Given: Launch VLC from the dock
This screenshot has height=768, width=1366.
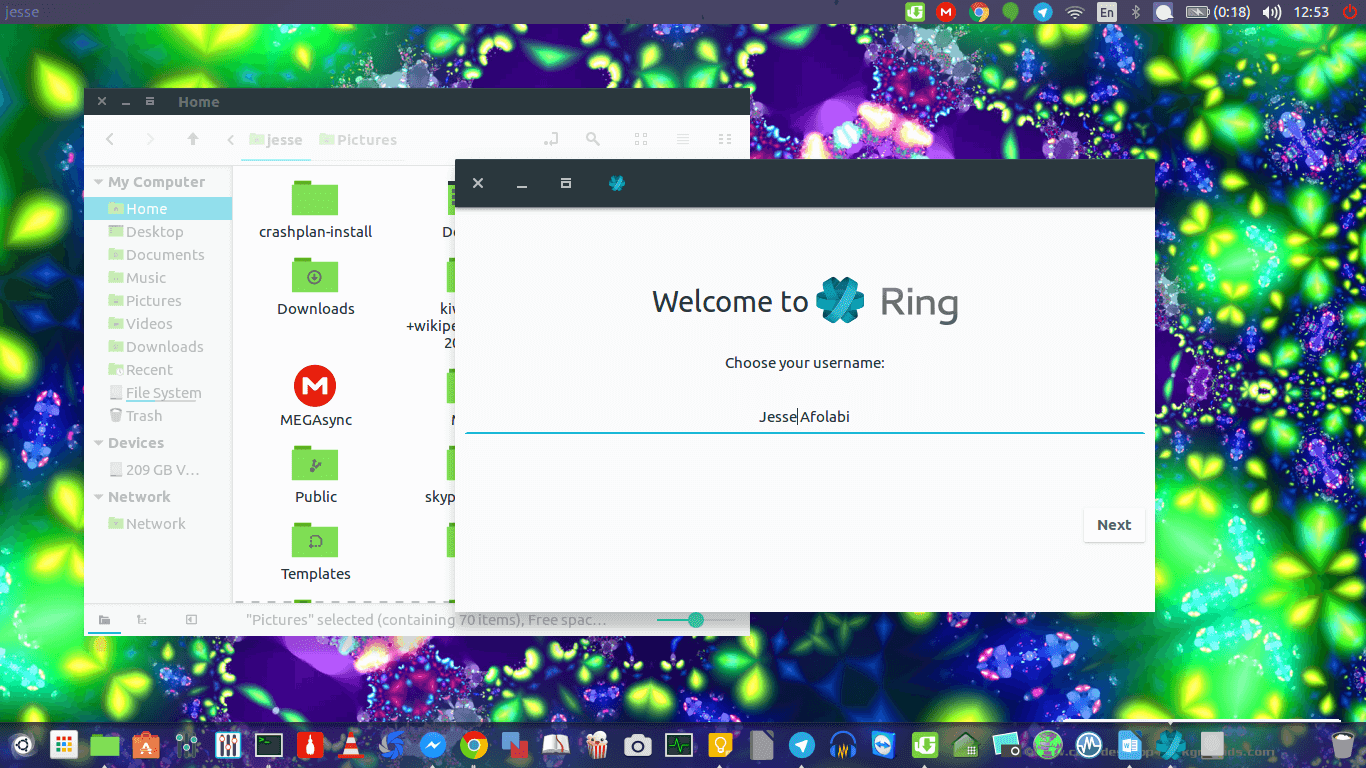Looking at the screenshot, I should click(x=350, y=745).
